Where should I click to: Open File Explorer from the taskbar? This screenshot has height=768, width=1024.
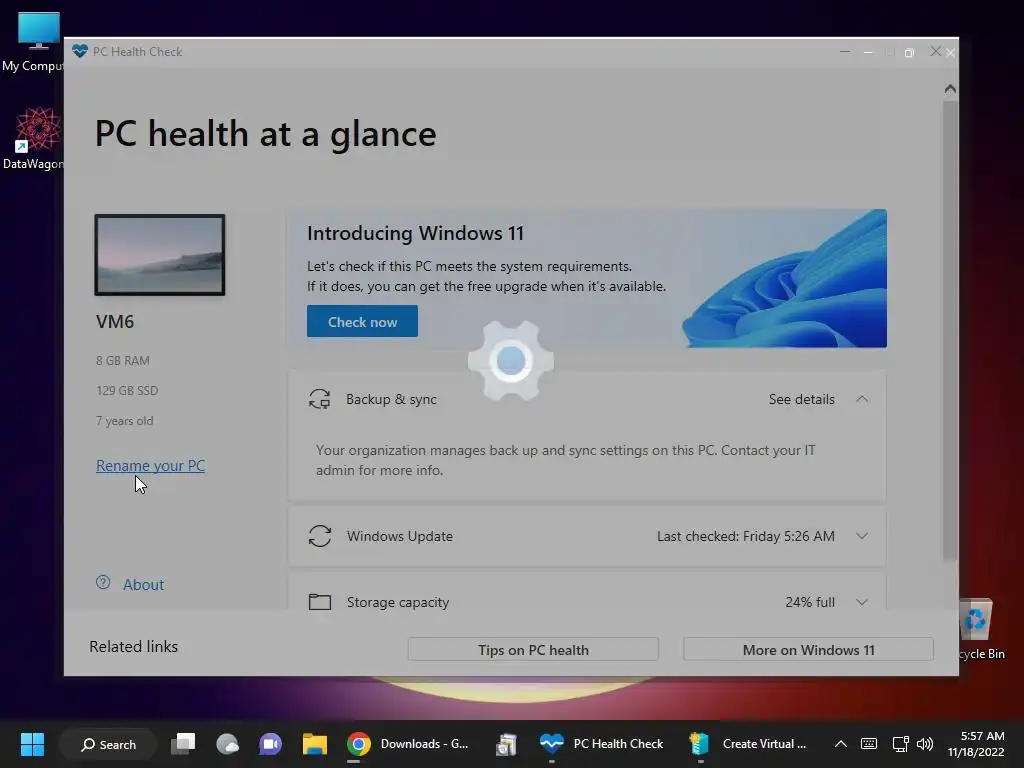(x=314, y=744)
